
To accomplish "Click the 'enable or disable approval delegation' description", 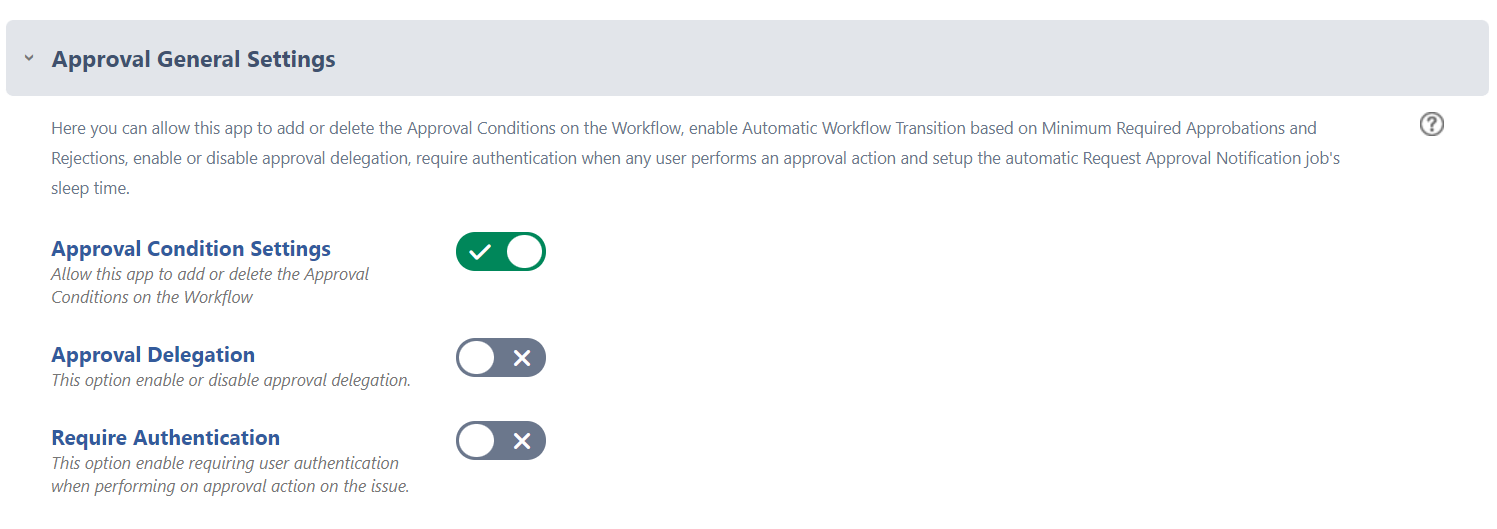I will (x=231, y=380).
